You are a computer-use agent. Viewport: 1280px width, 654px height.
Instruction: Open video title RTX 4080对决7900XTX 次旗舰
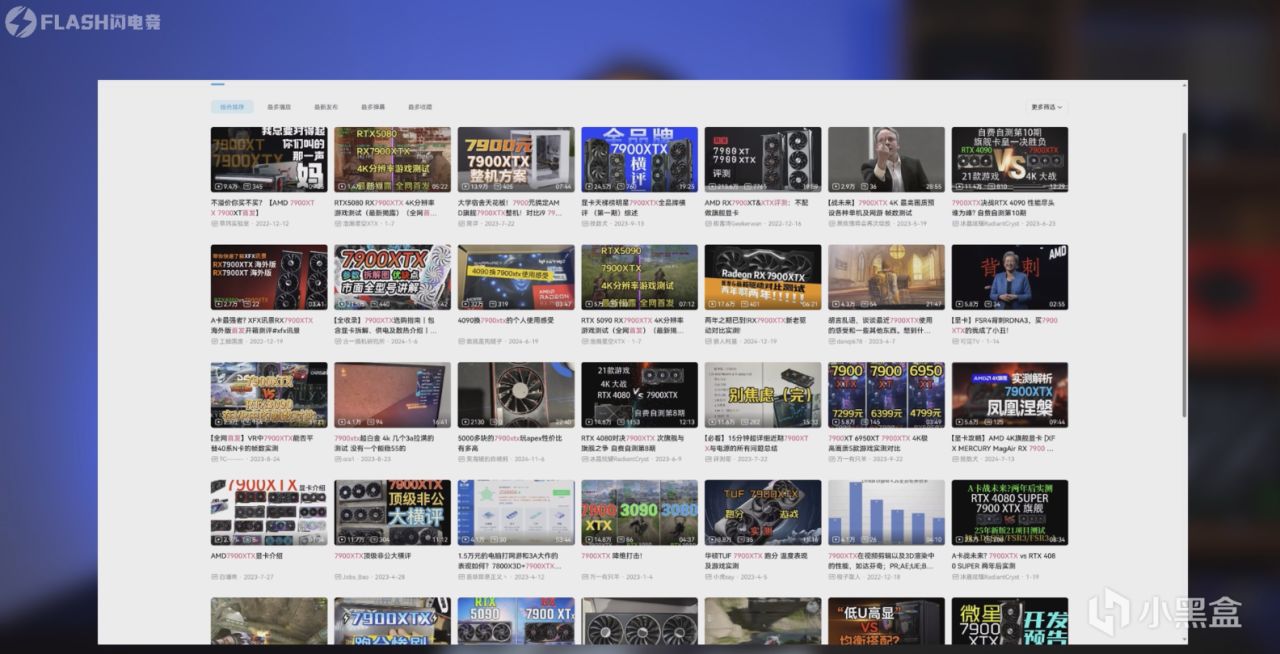tap(634, 442)
